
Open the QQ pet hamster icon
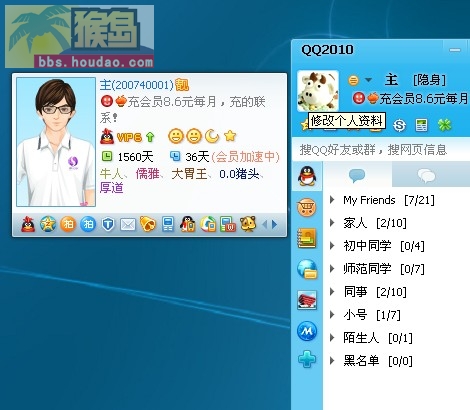(x=248, y=224)
